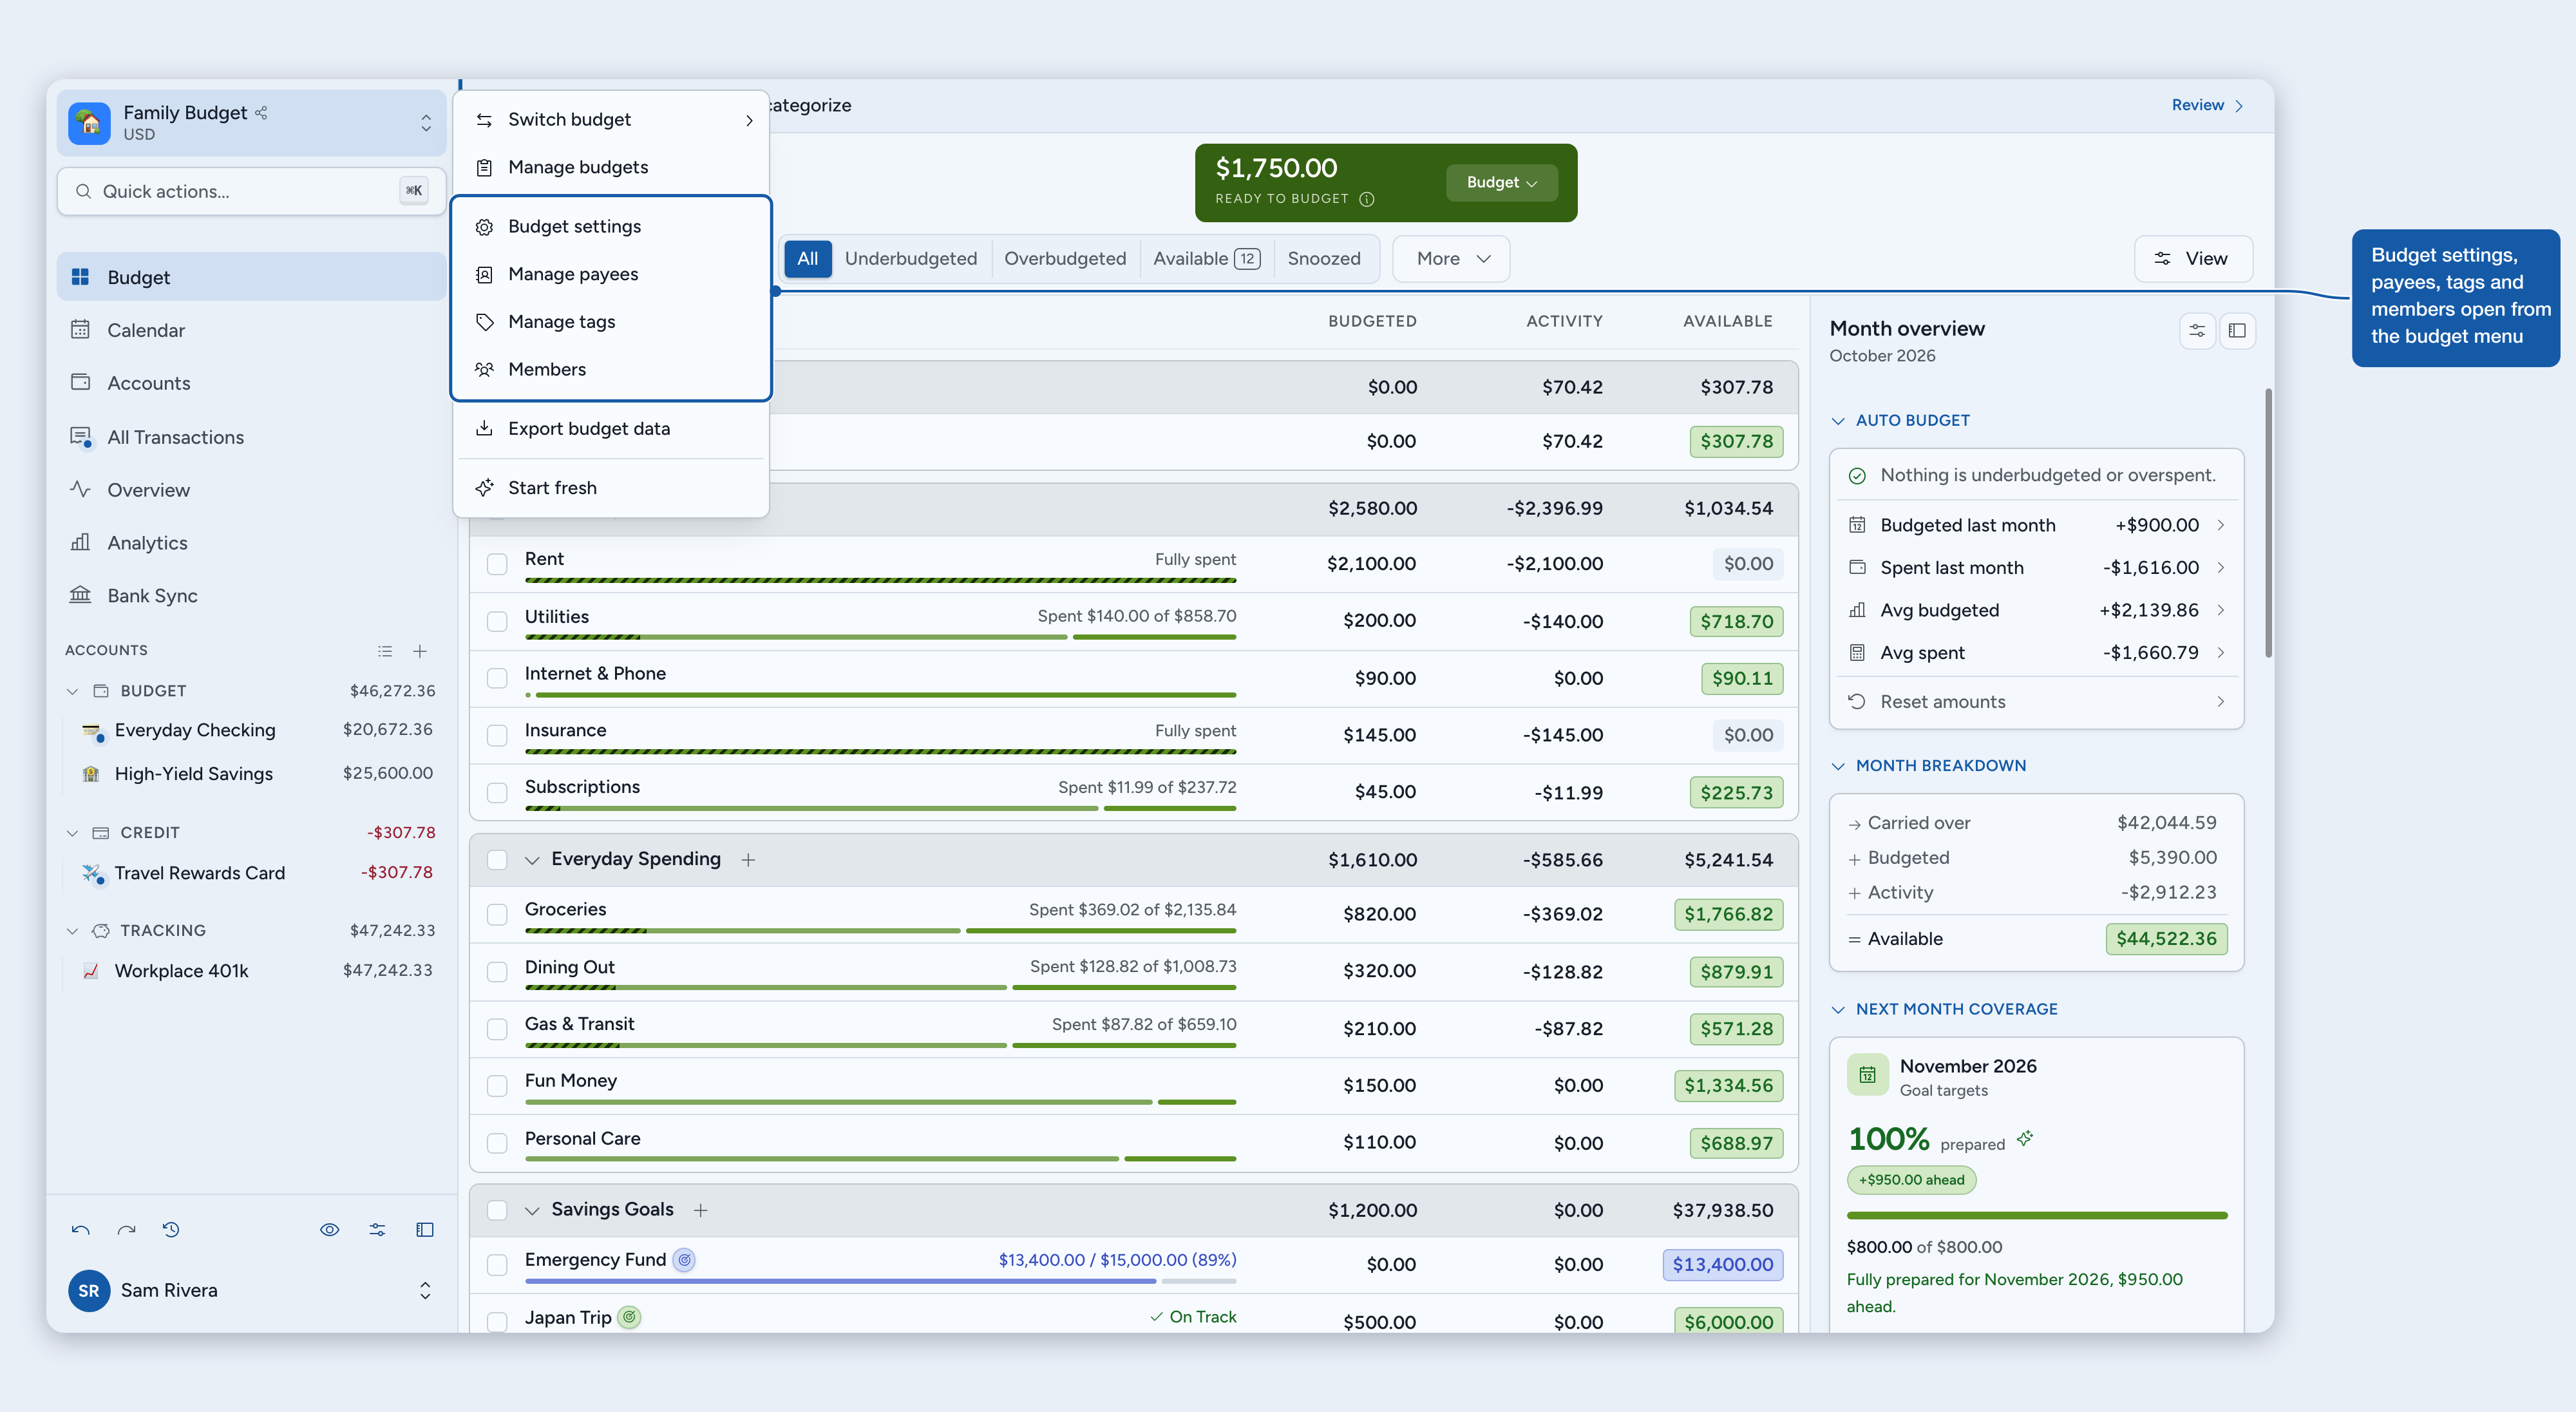Check the Emergency Fund checkbox

point(497,1265)
